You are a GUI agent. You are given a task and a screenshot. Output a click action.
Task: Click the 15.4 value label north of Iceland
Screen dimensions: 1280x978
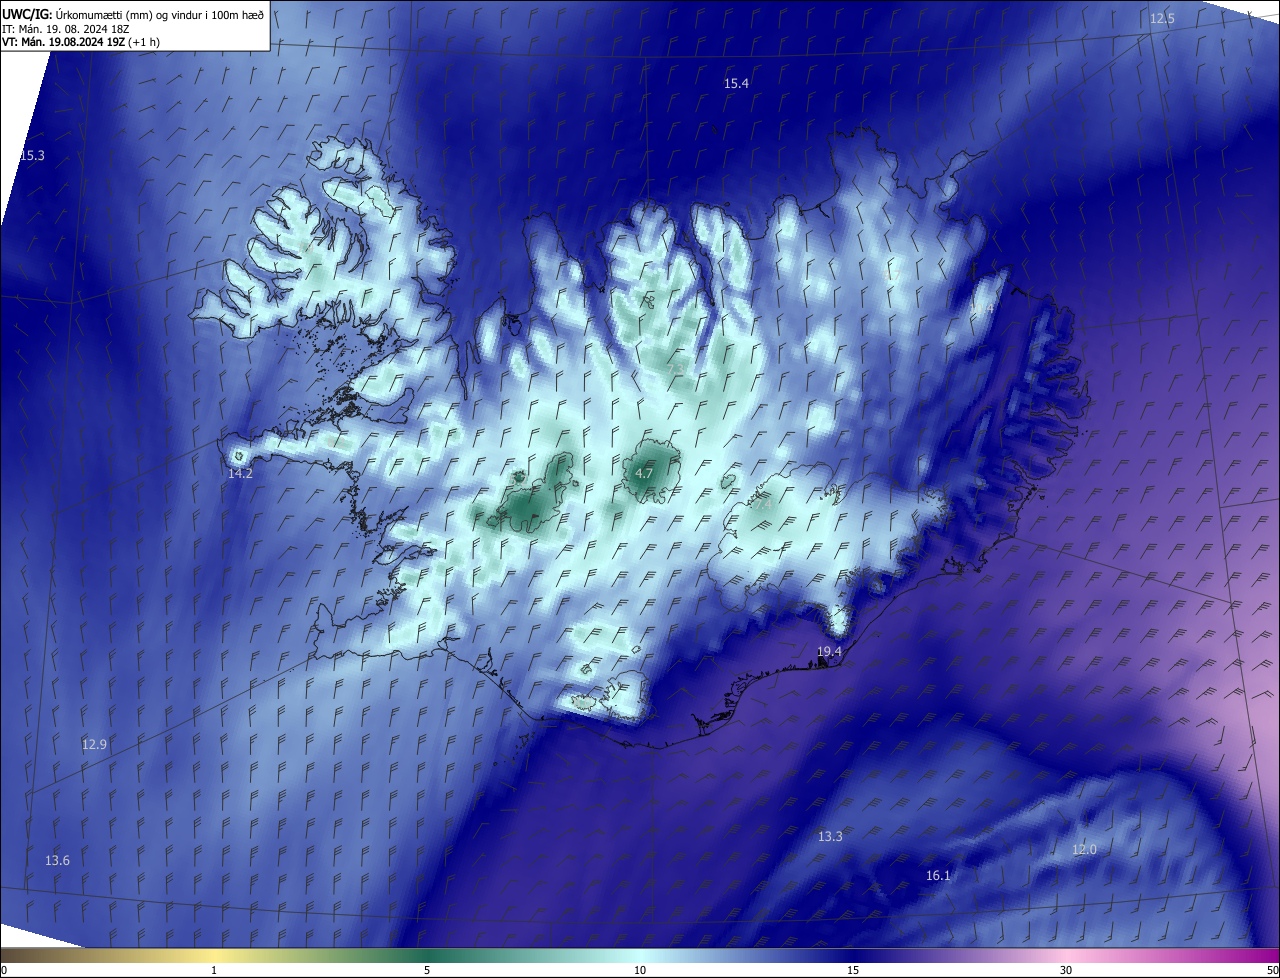point(736,84)
